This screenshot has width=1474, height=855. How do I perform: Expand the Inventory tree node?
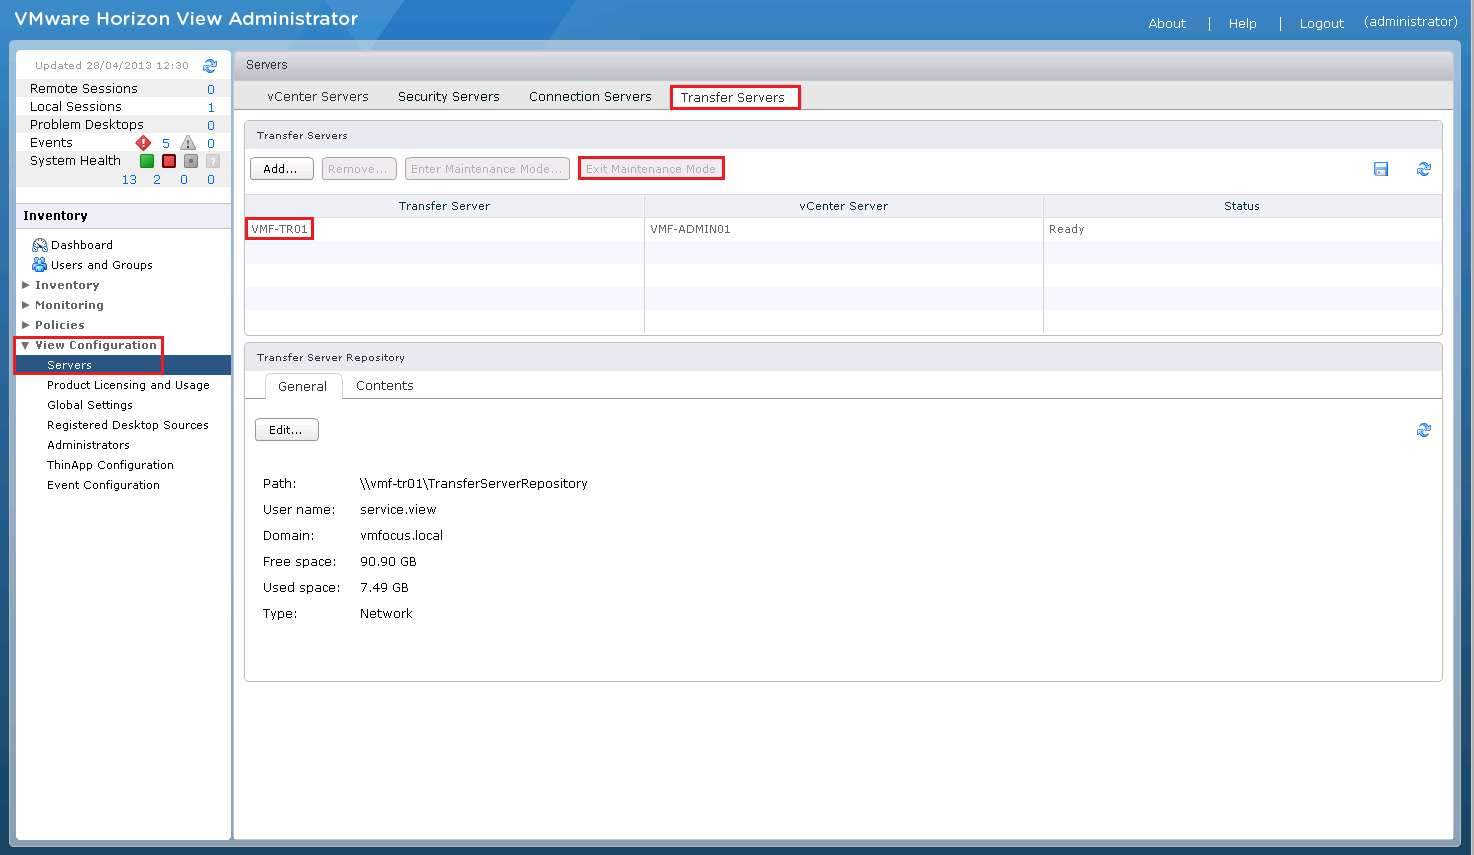click(x=26, y=285)
